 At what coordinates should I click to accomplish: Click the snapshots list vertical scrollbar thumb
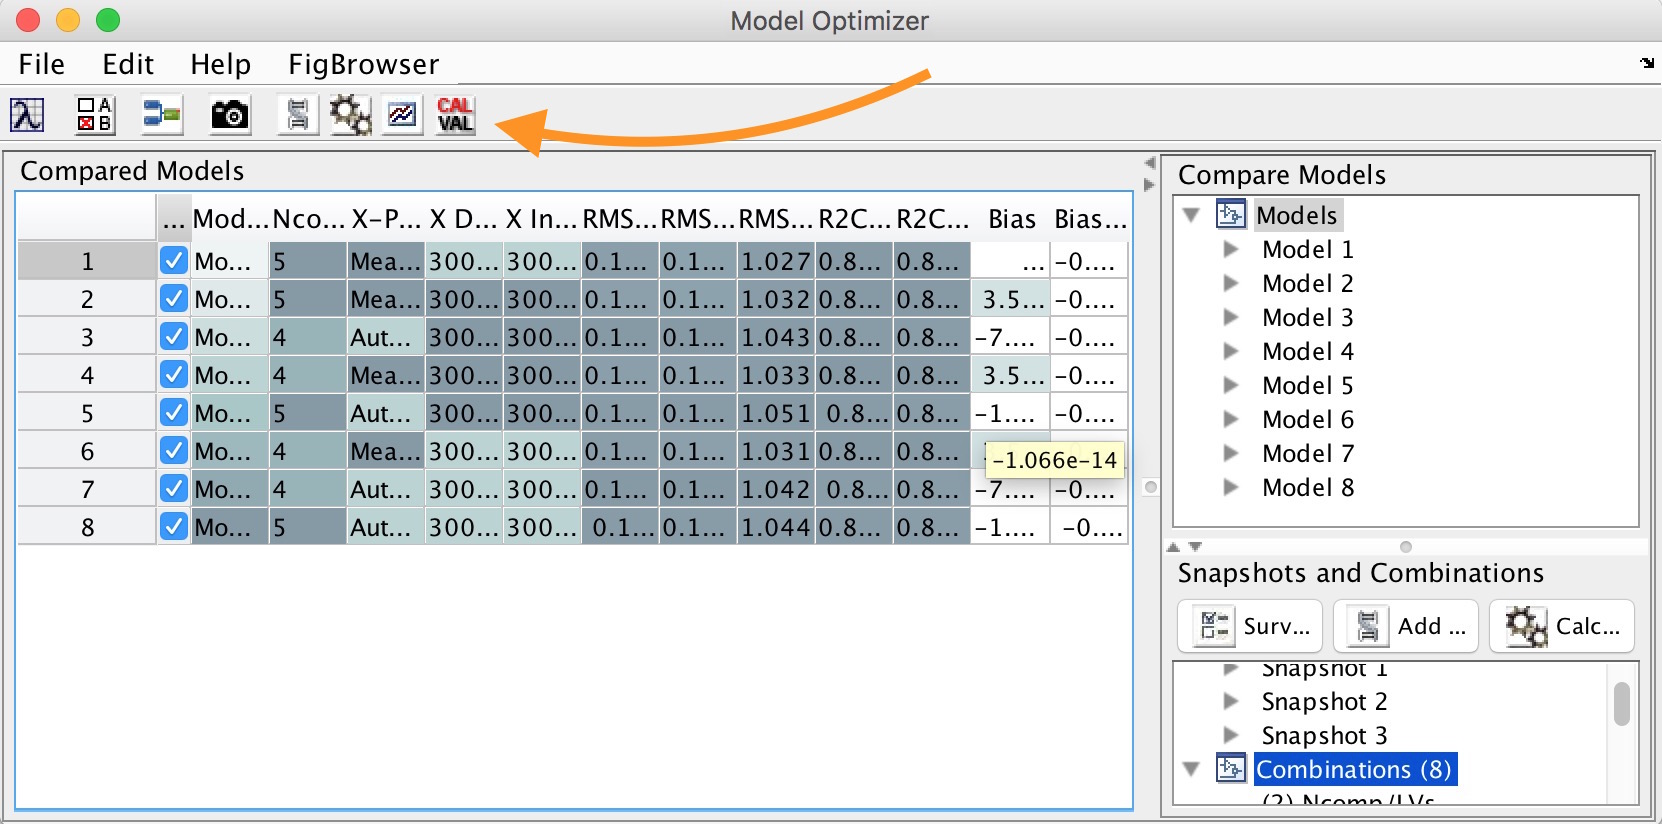[x=1621, y=703]
